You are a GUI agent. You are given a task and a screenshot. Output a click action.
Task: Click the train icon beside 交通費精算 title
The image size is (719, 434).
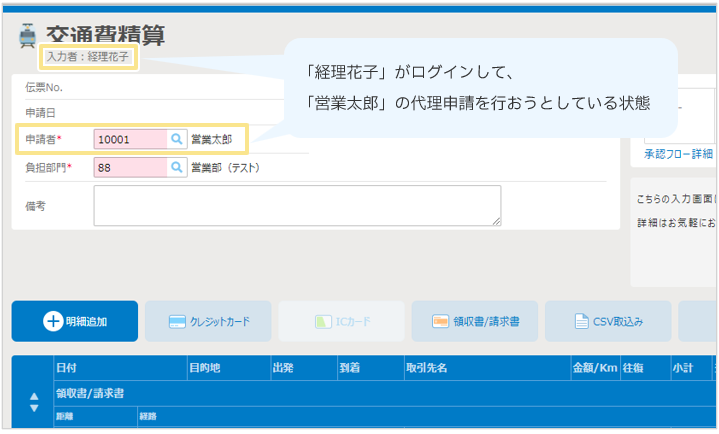click(x=27, y=36)
